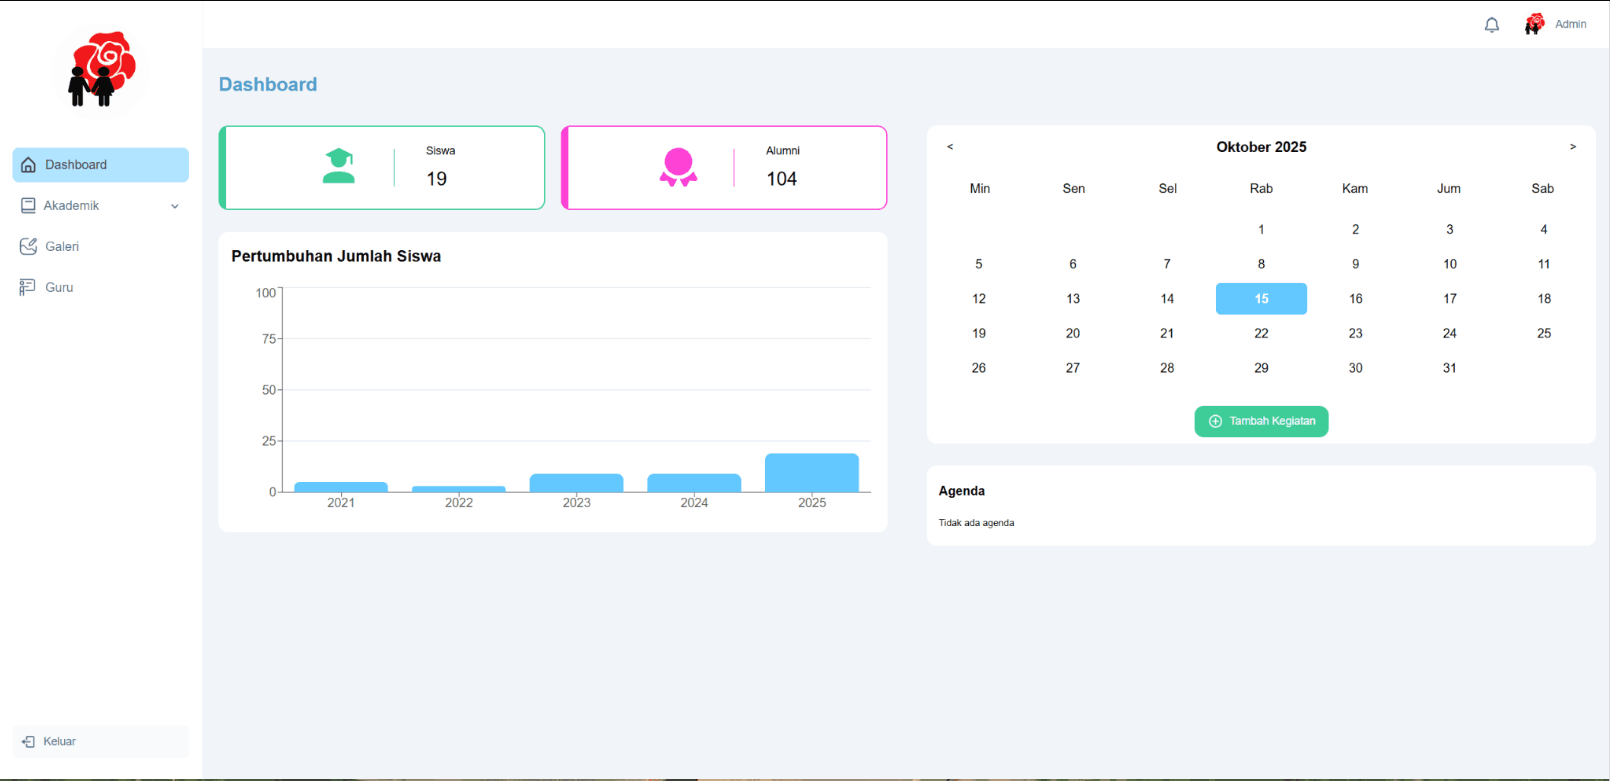This screenshot has width=1610, height=781.
Task: Click the 19 siswa value
Action: point(437,179)
